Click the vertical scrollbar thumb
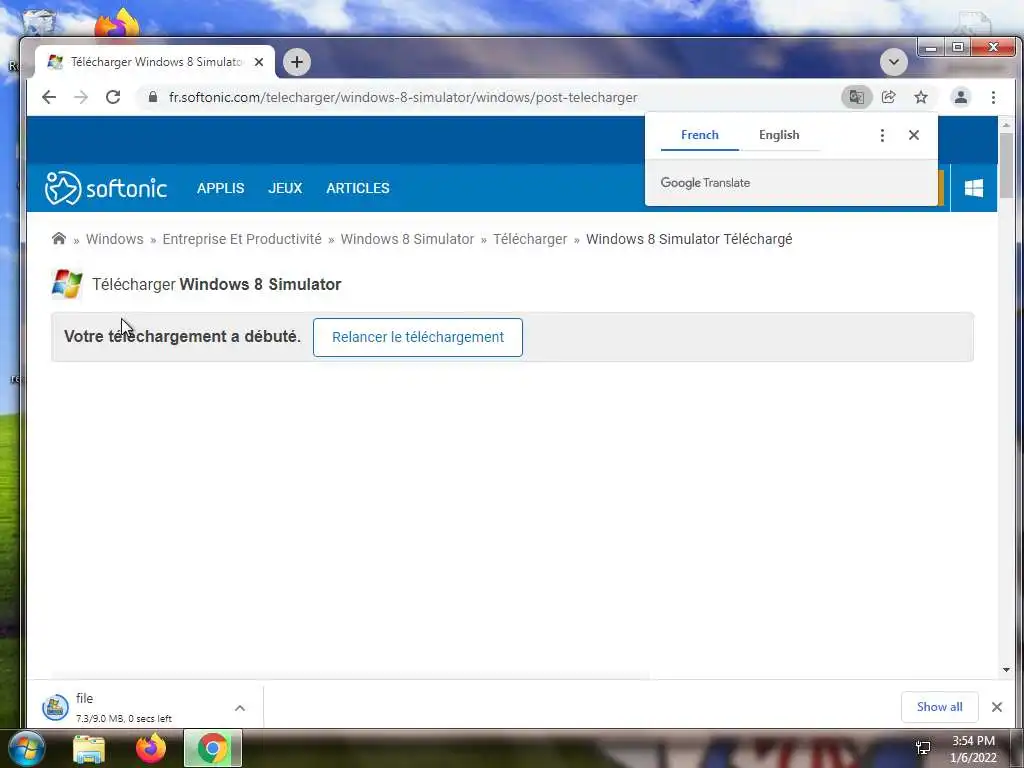Viewport: 1024px width, 768px height. (1006, 165)
